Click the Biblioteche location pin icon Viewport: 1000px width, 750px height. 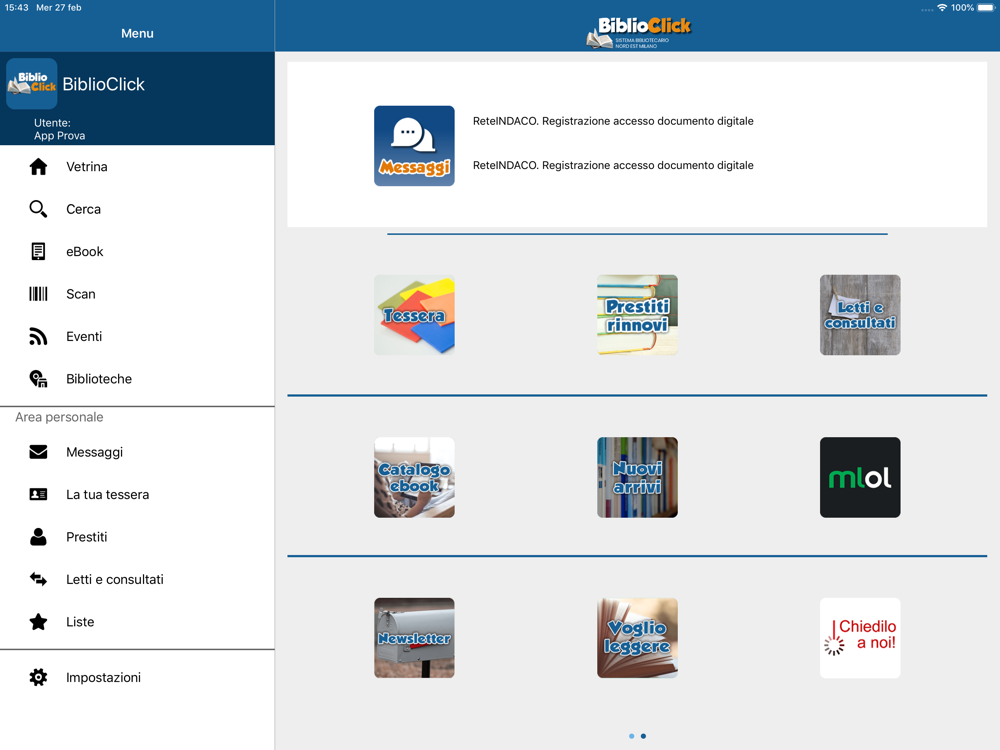click(x=38, y=379)
